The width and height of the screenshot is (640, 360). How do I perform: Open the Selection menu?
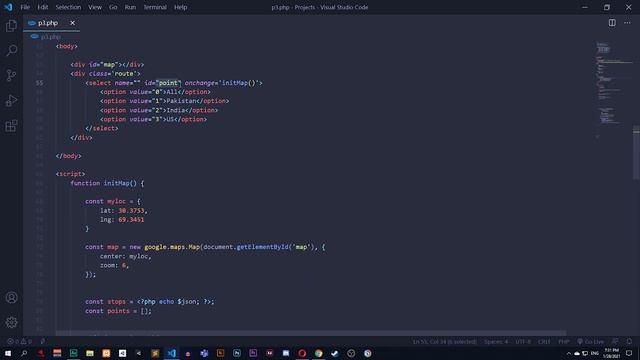68,7
